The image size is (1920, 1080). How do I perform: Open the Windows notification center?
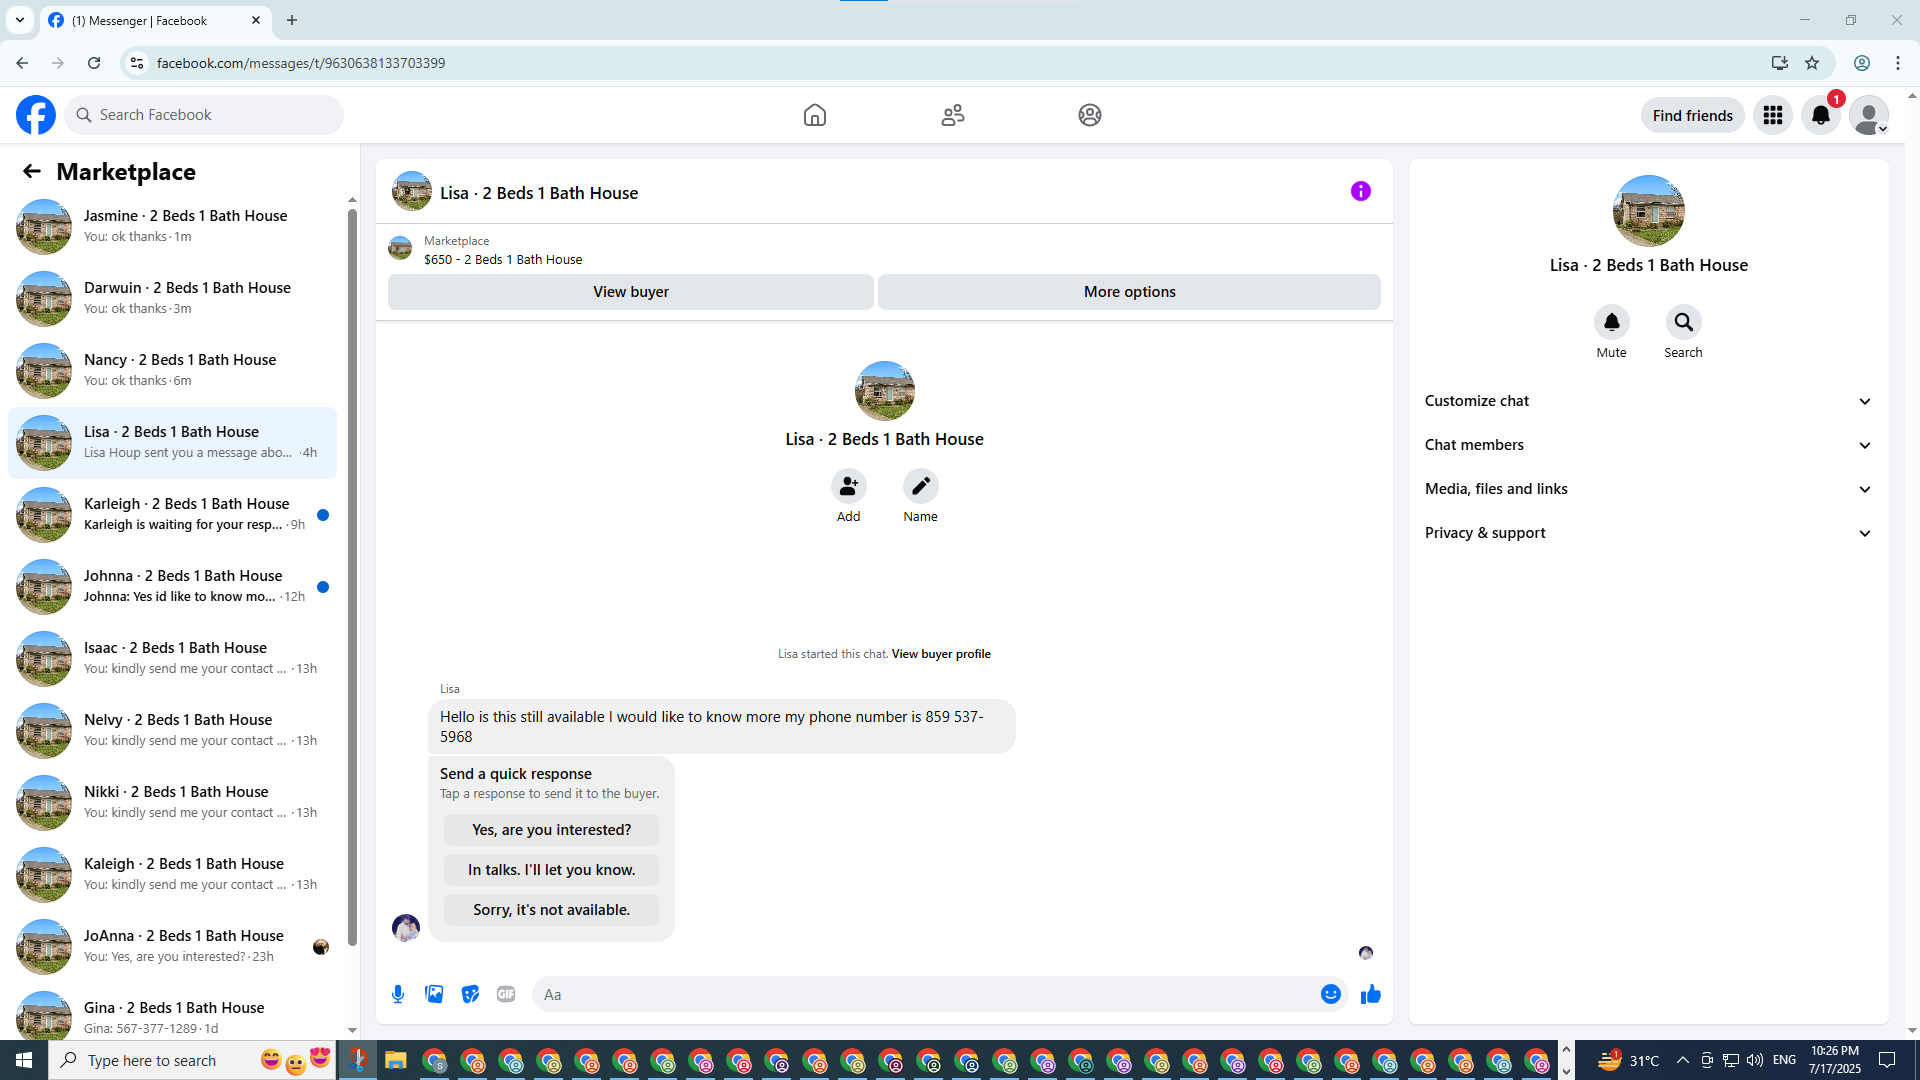coord(1887,1060)
